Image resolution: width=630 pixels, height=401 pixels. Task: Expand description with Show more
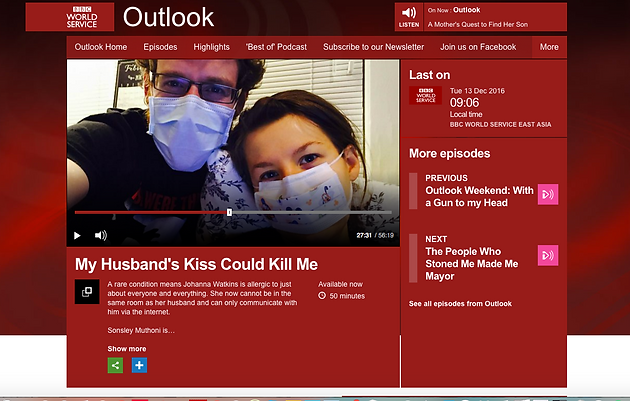click(x=127, y=349)
